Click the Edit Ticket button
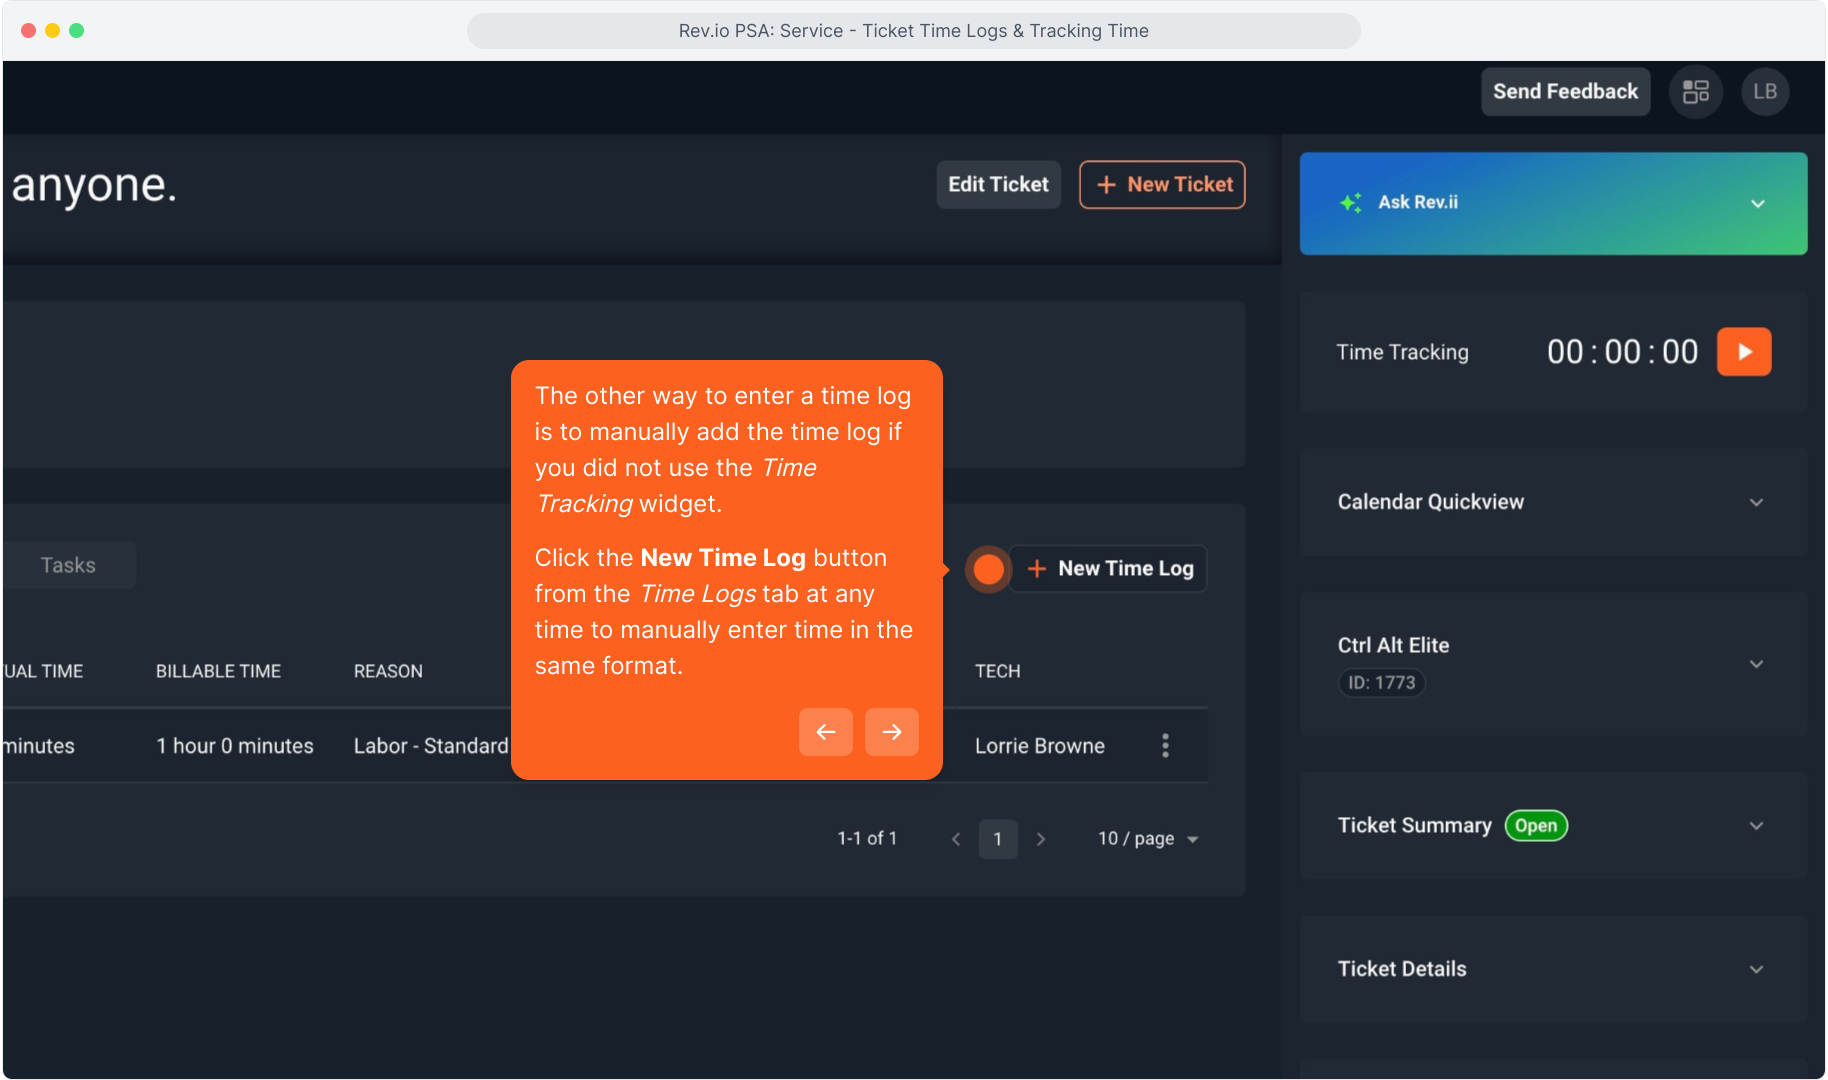Screen dimensions: 1828x1080 (997, 185)
